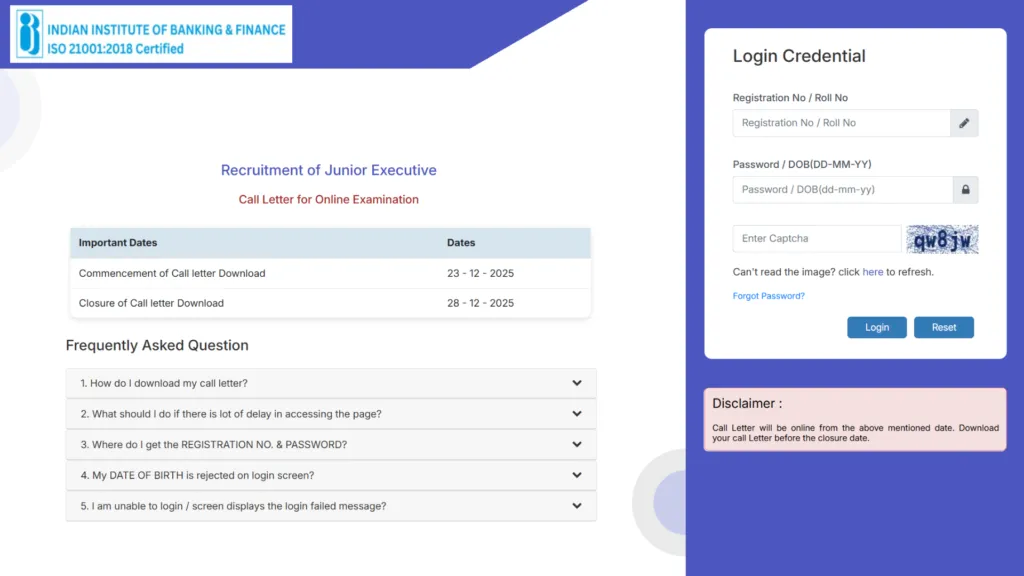Click the Enter Captcha input field
Image resolution: width=1024 pixels, height=576 pixels.
(x=815, y=238)
